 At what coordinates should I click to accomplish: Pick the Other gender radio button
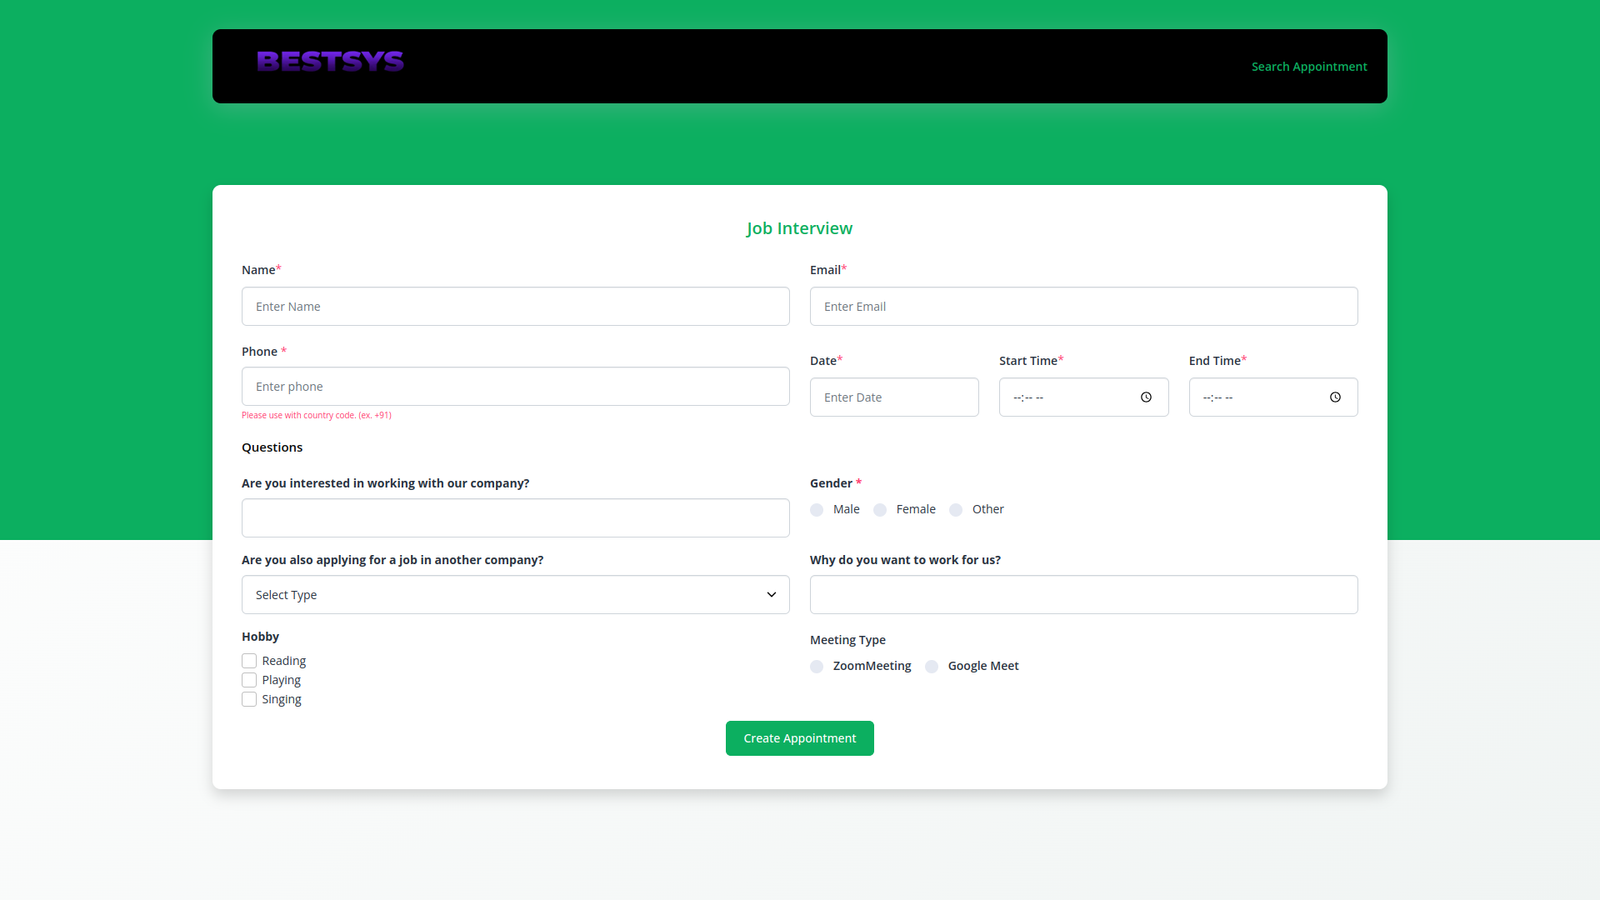956,510
